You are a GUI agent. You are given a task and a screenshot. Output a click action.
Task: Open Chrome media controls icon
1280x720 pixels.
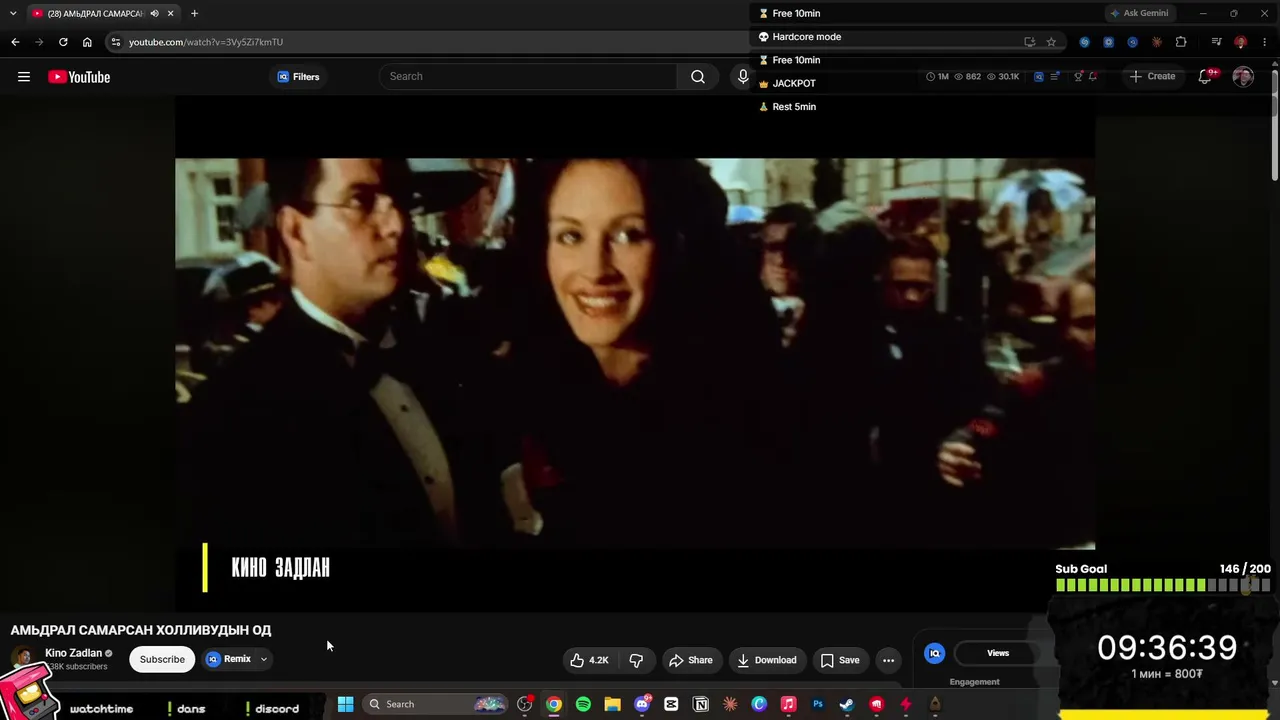(x=1216, y=42)
